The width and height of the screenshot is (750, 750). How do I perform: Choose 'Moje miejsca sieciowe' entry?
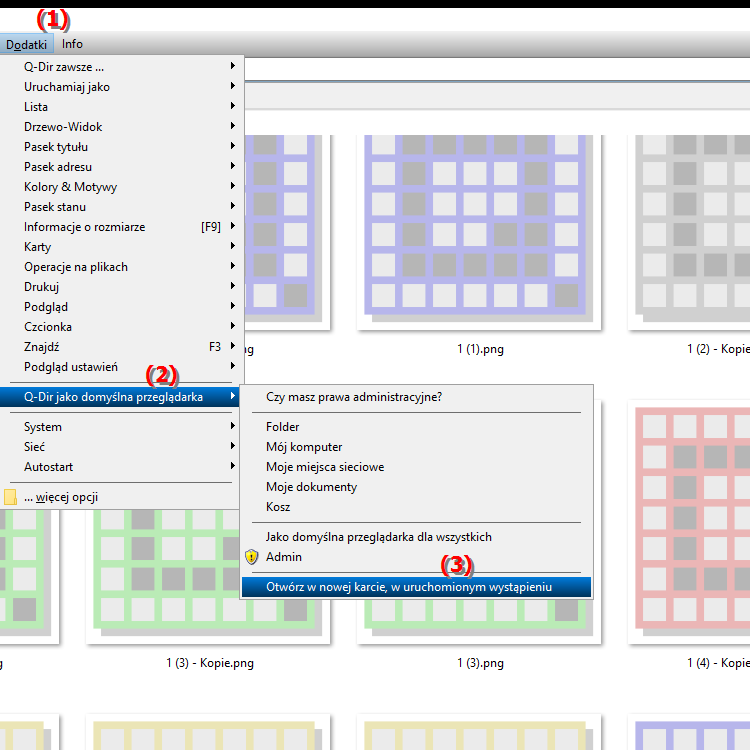point(416,467)
